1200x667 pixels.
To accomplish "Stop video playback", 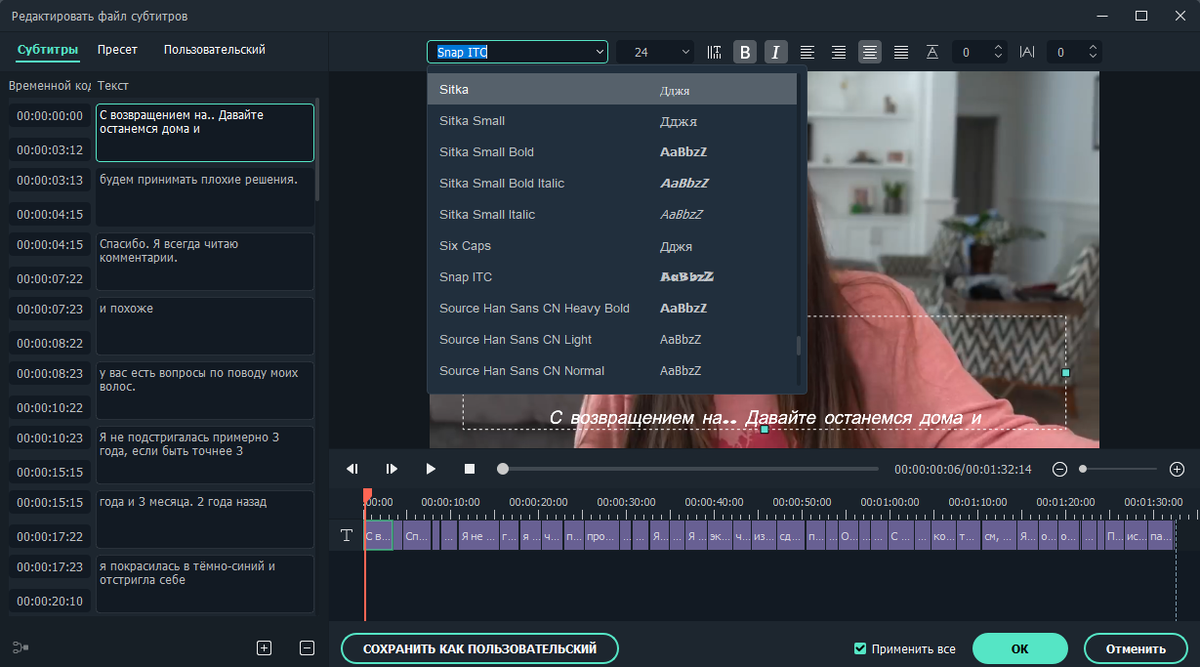I will coord(469,468).
